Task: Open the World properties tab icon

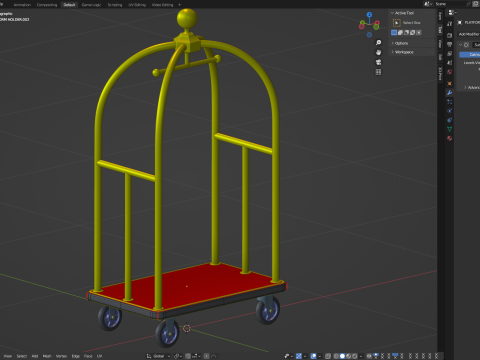Action: 449,72
